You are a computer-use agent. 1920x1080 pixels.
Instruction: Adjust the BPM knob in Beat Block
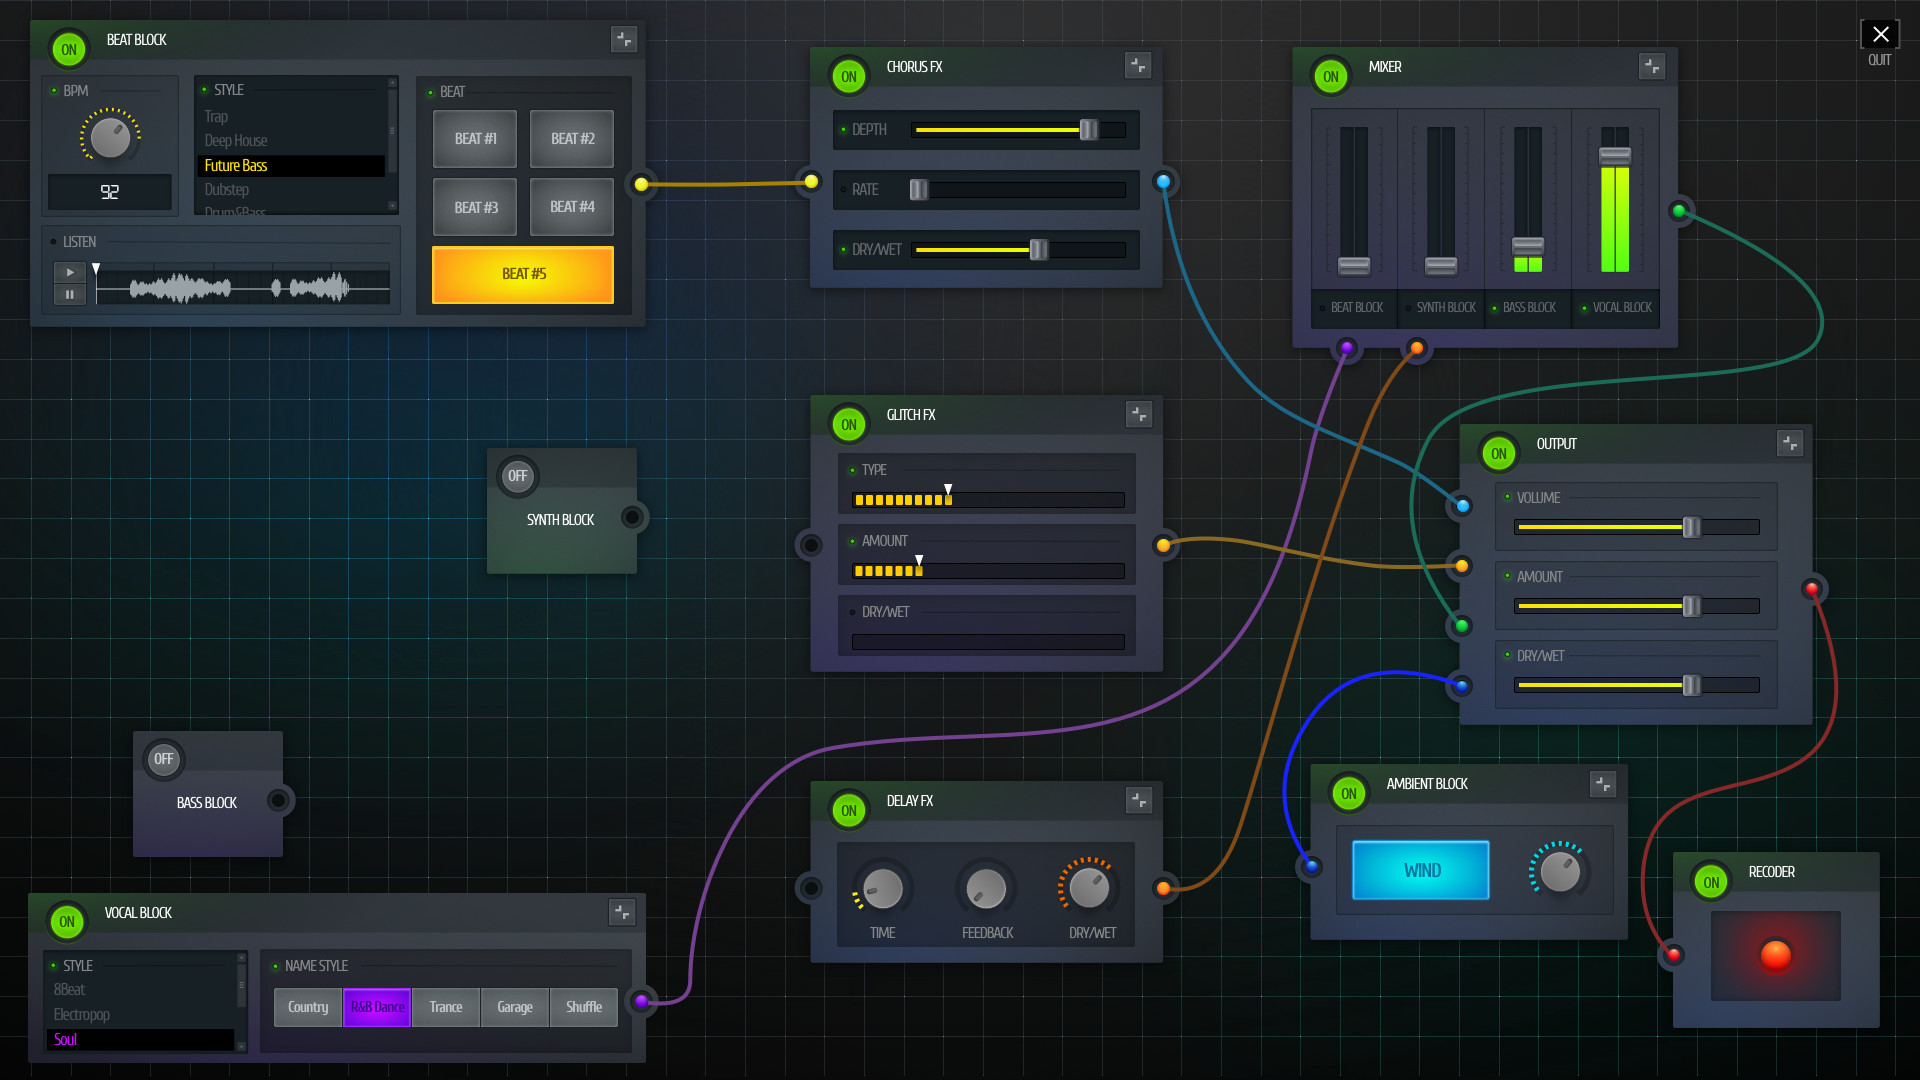[x=109, y=137]
